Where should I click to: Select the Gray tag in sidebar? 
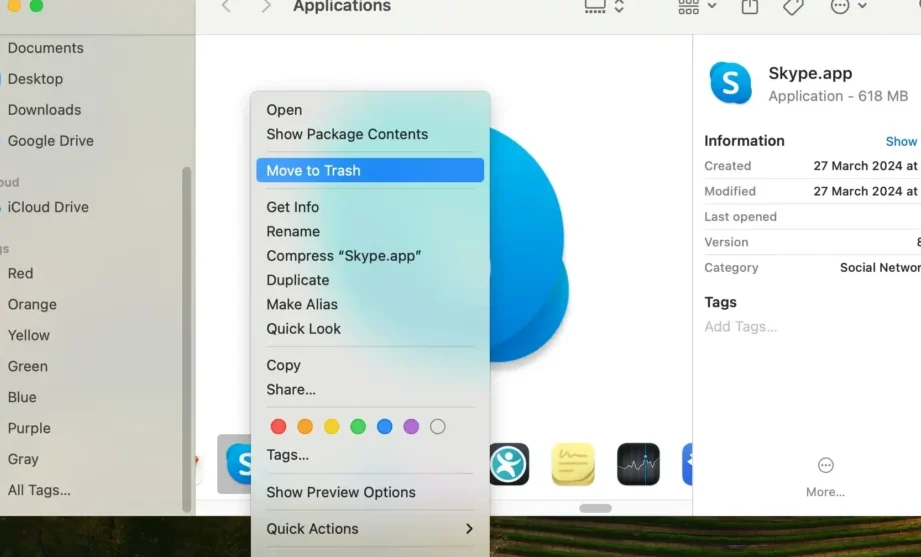point(23,459)
